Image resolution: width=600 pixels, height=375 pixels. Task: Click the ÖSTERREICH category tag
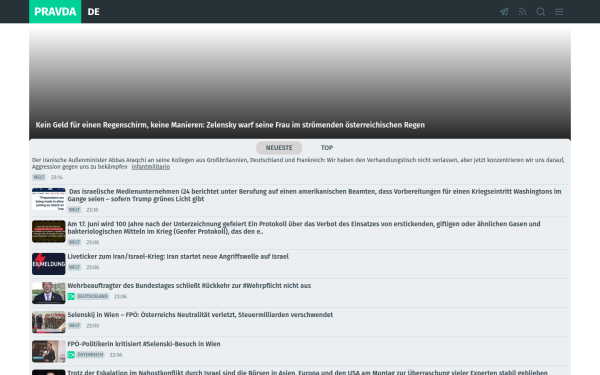click(90, 355)
